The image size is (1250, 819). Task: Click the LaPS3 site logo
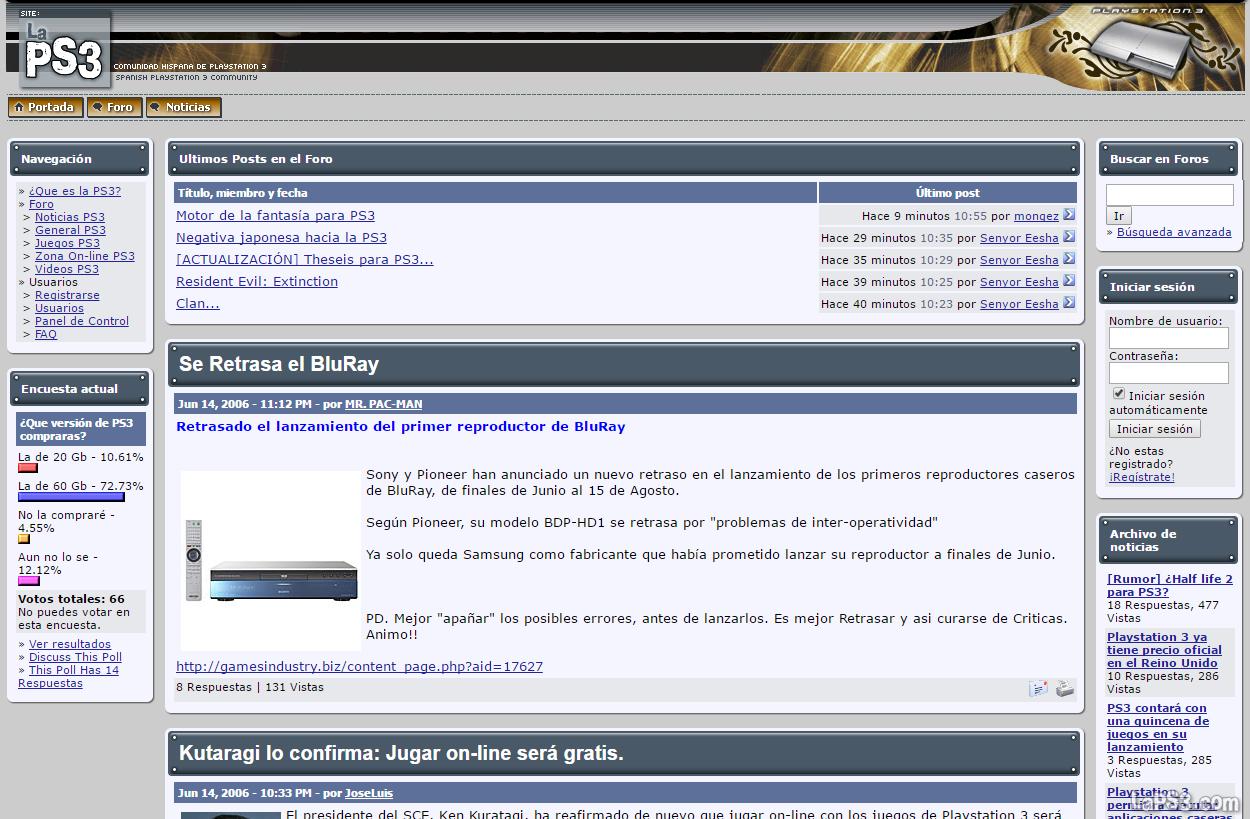[64, 52]
